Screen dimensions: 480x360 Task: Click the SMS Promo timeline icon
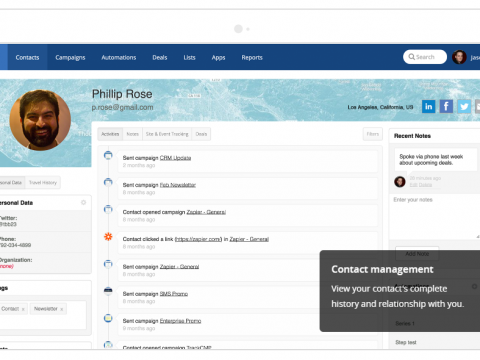pos(108,291)
